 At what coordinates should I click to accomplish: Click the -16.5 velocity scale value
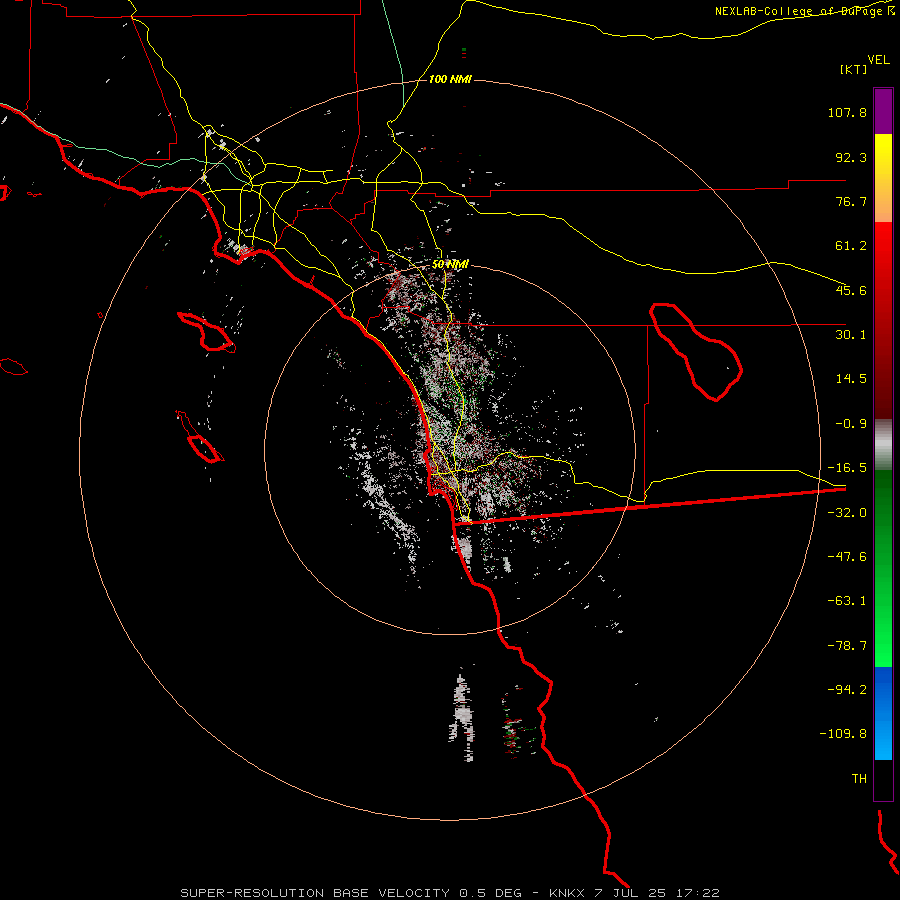[847, 468]
